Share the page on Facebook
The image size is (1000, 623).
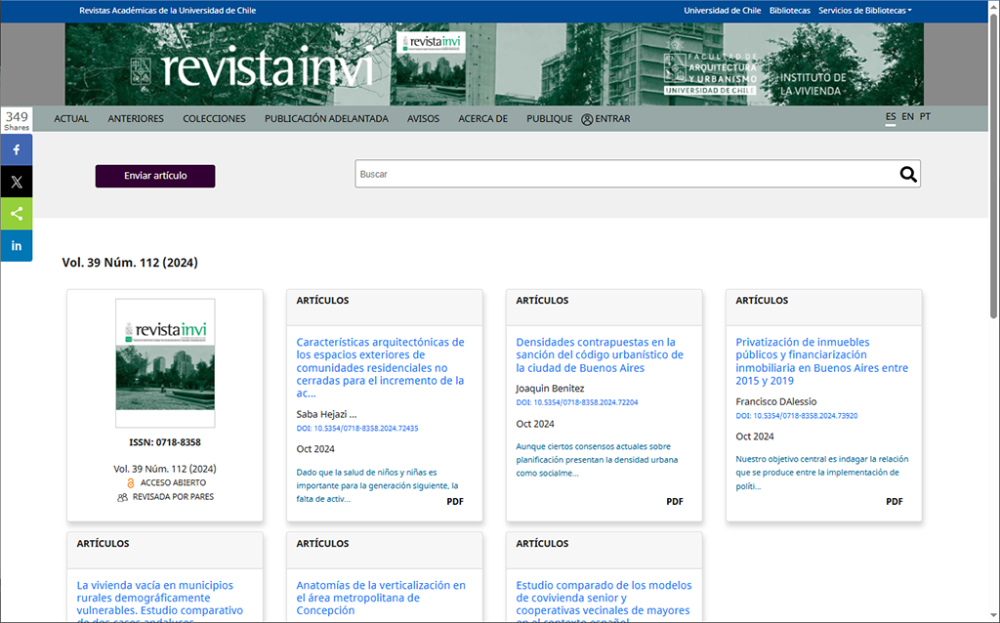(x=16, y=149)
